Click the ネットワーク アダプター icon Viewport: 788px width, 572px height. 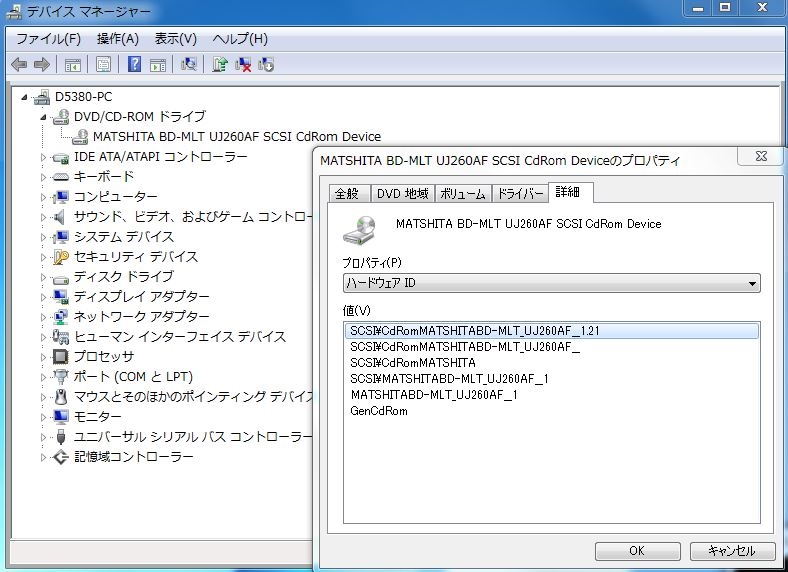pyautogui.click(x=60, y=317)
